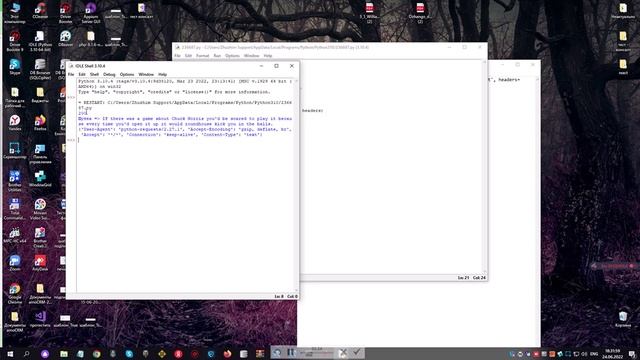Open the Help menu in IDLE Shell

tap(162, 74)
